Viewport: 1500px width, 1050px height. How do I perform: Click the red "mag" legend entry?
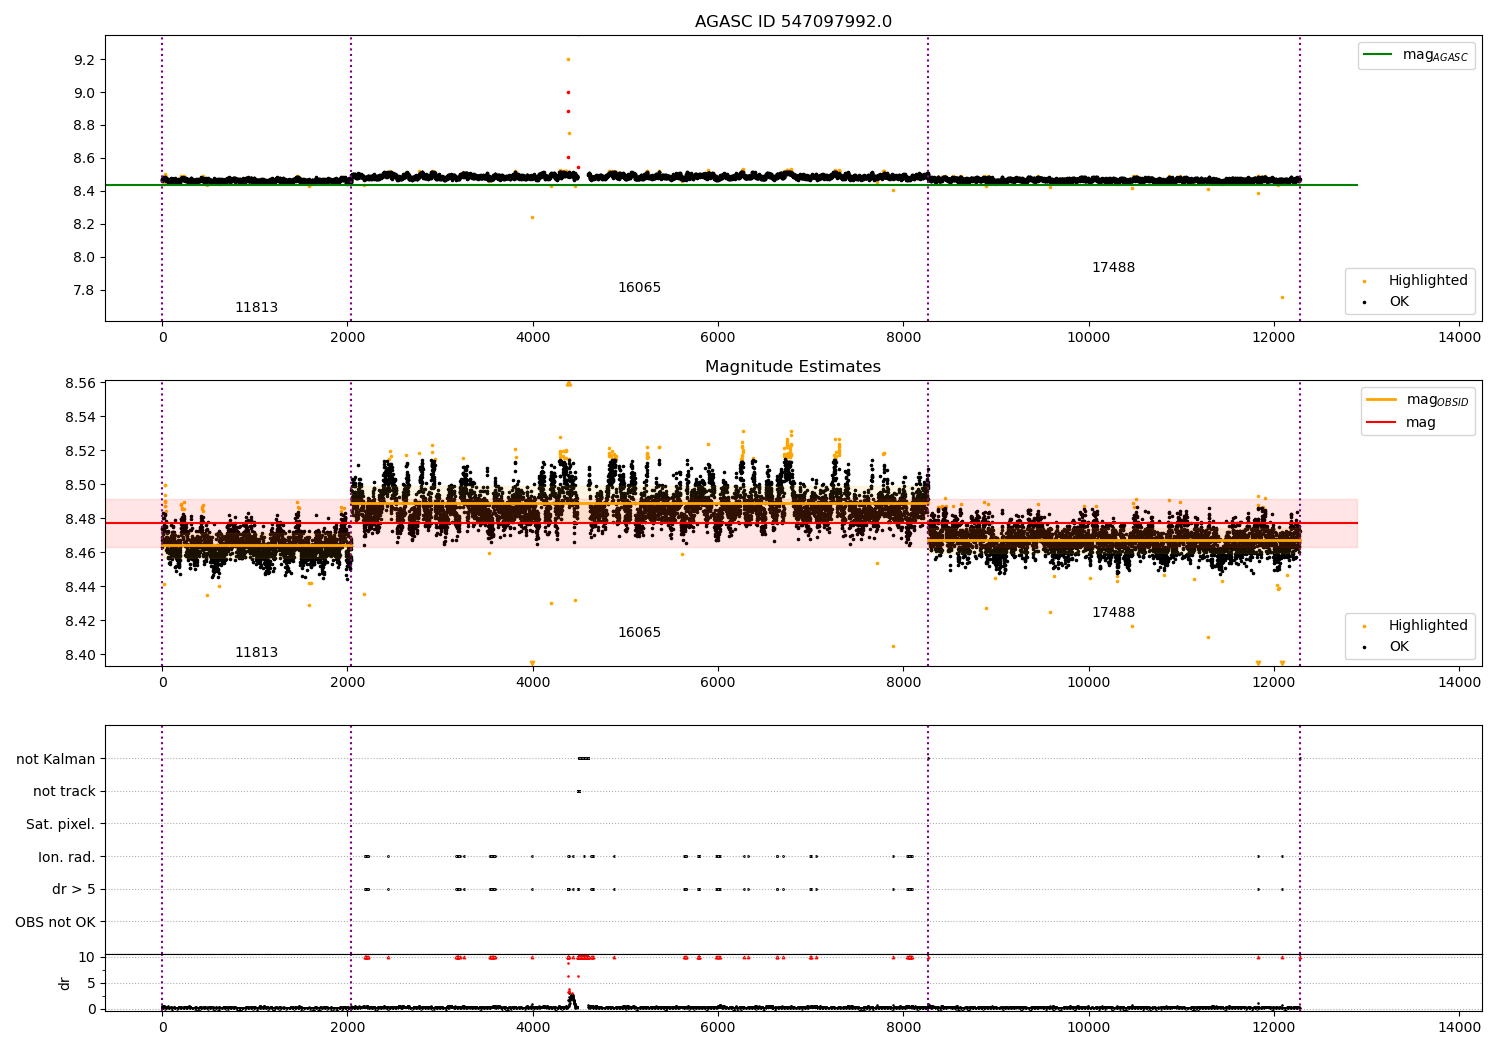(x=1401, y=422)
